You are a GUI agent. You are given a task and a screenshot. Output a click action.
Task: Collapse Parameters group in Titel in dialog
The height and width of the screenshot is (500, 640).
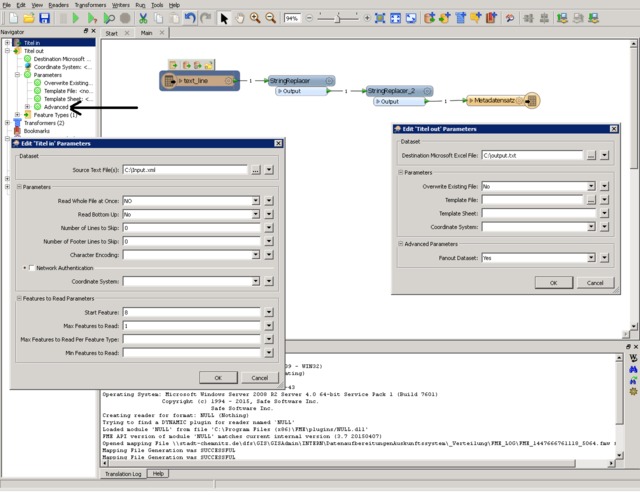tap(19, 186)
